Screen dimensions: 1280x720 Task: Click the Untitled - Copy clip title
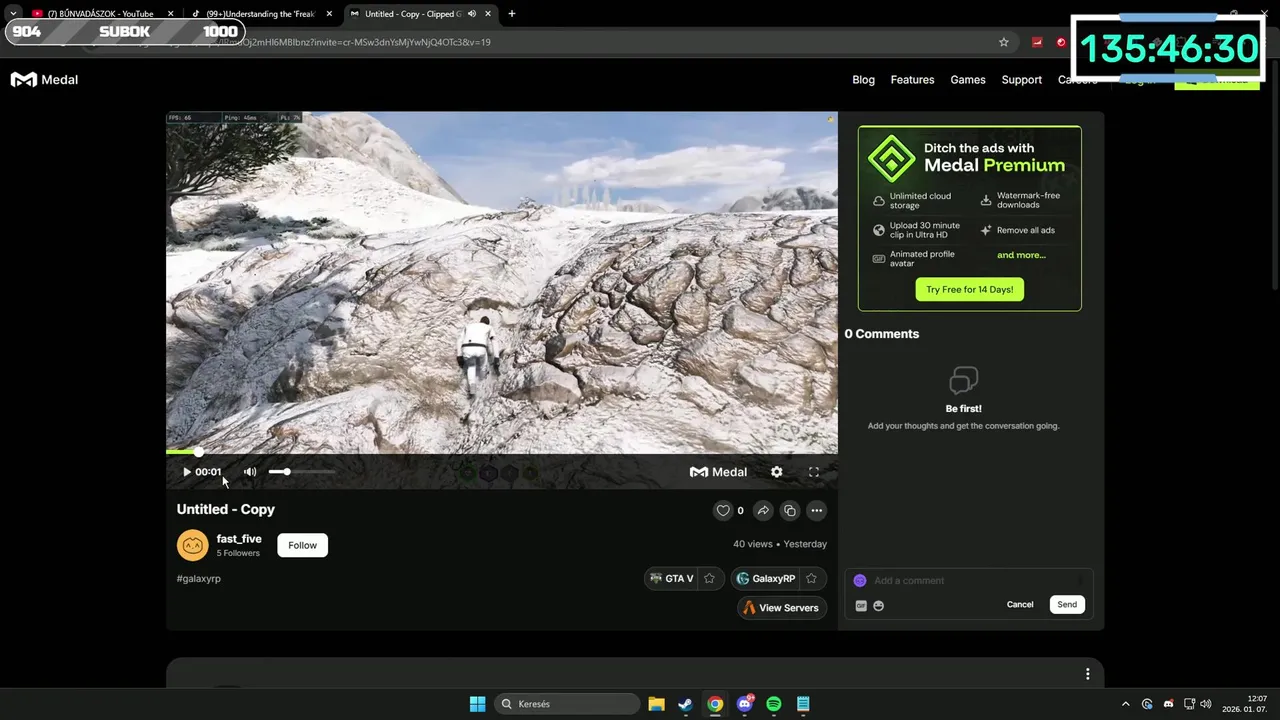coord(226,509)
